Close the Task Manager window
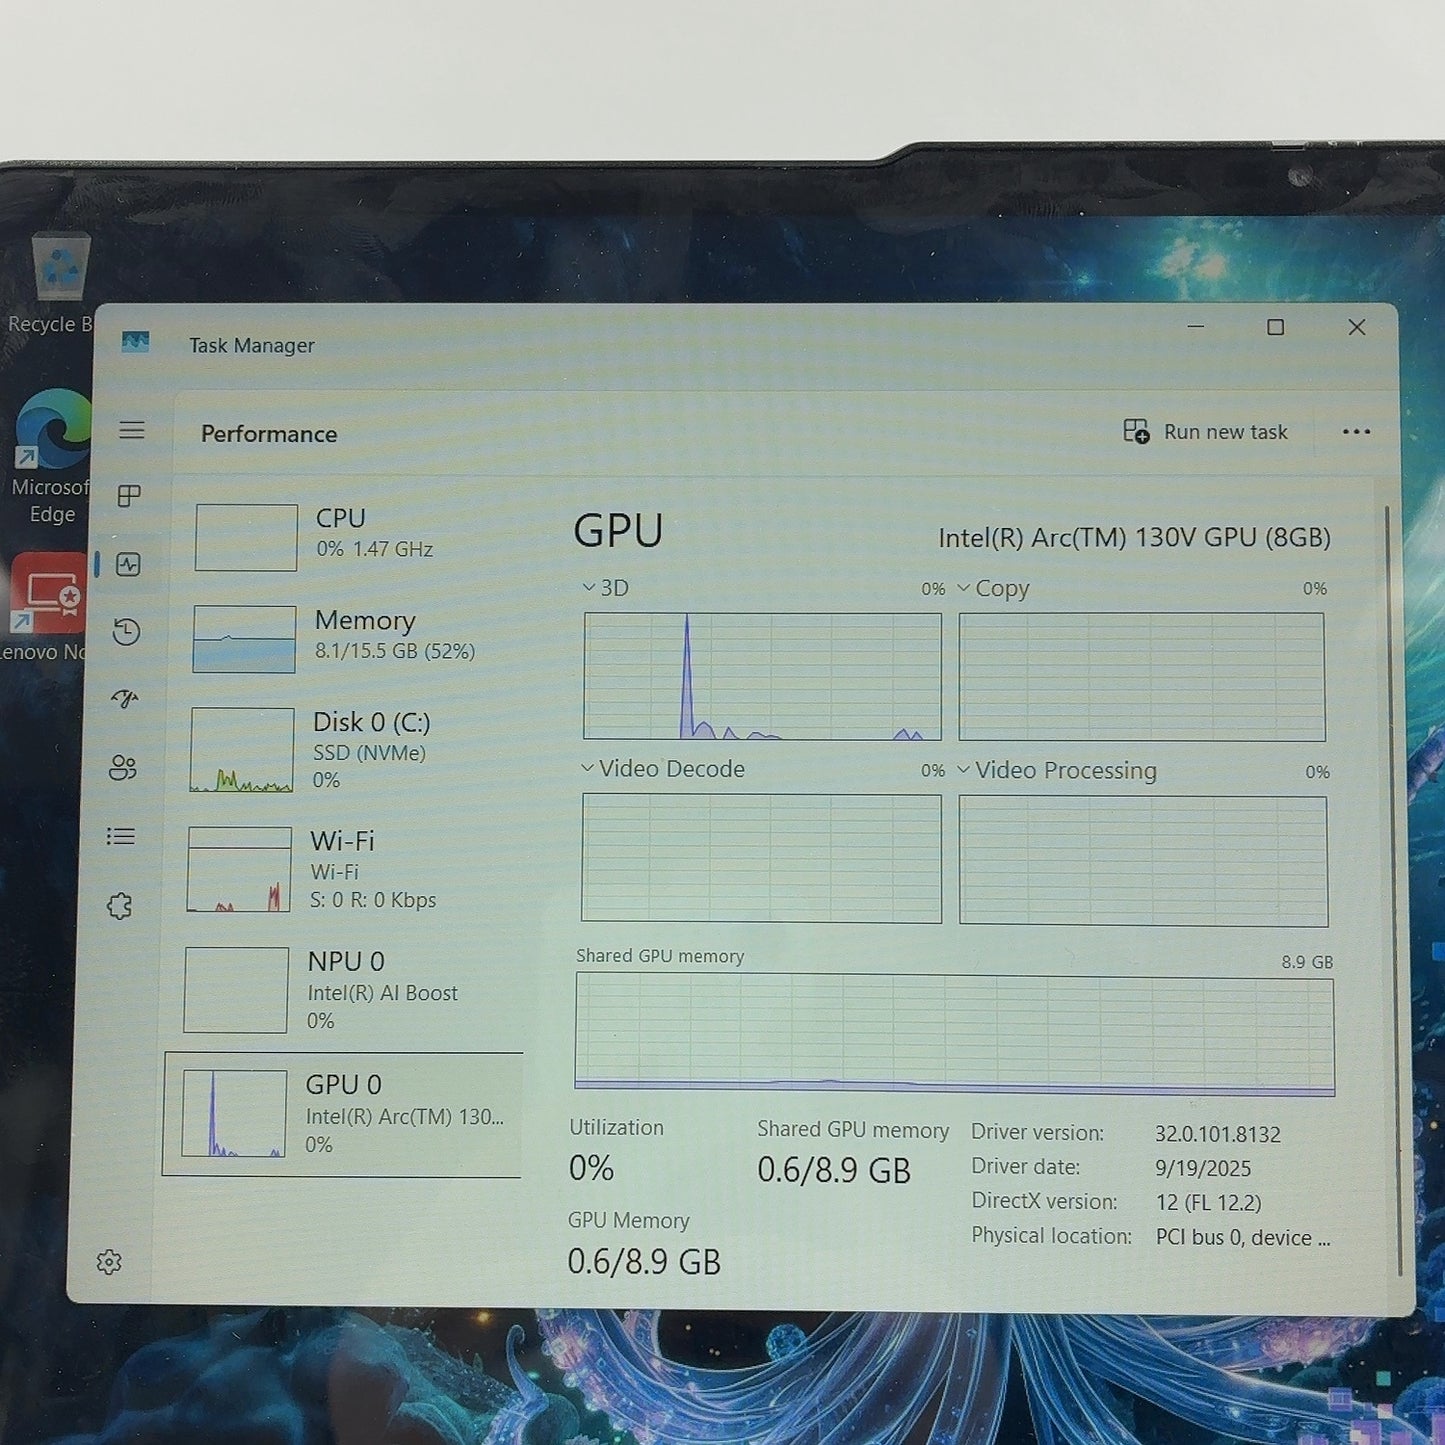Image resolution: width=1445 pixels, height=1445 pixels. 1357,327
